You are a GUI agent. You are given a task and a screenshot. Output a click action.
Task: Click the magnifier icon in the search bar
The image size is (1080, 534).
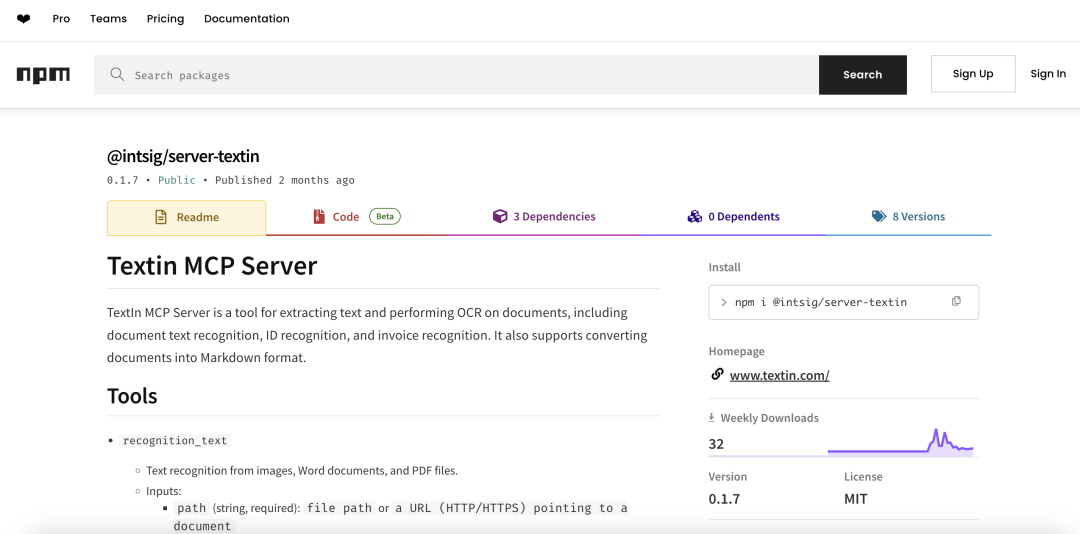[x=117, y=74]
